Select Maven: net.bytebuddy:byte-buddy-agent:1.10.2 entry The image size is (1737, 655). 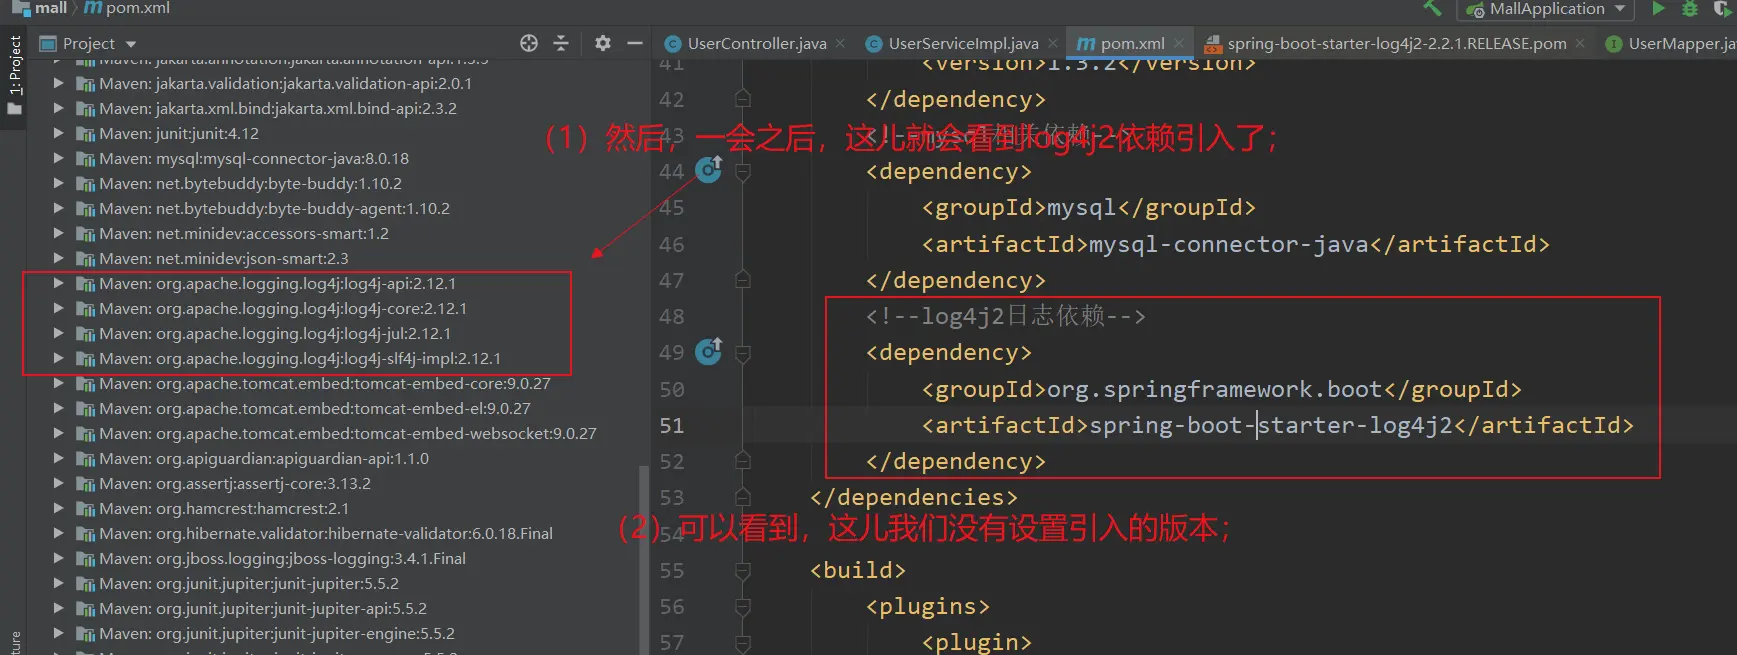[x=274, y=208]
